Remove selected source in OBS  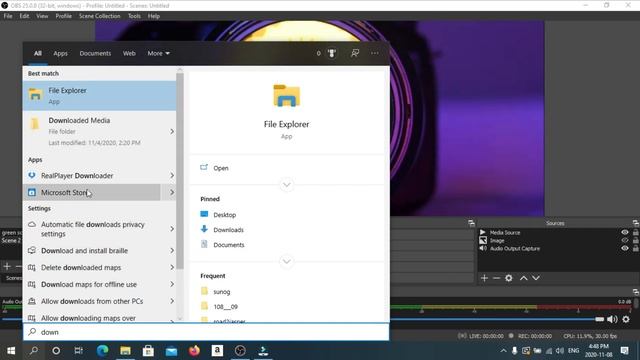pyautogui.click(x=496, y=278)
